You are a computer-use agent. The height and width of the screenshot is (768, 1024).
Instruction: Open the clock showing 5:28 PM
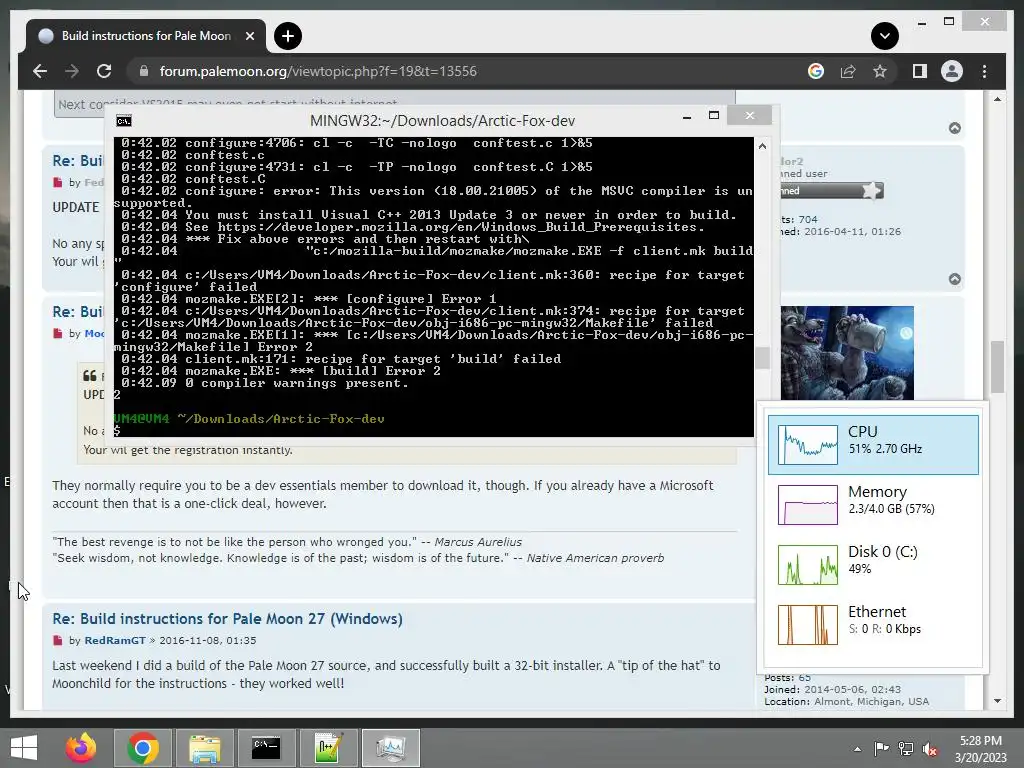coord(980,749)
